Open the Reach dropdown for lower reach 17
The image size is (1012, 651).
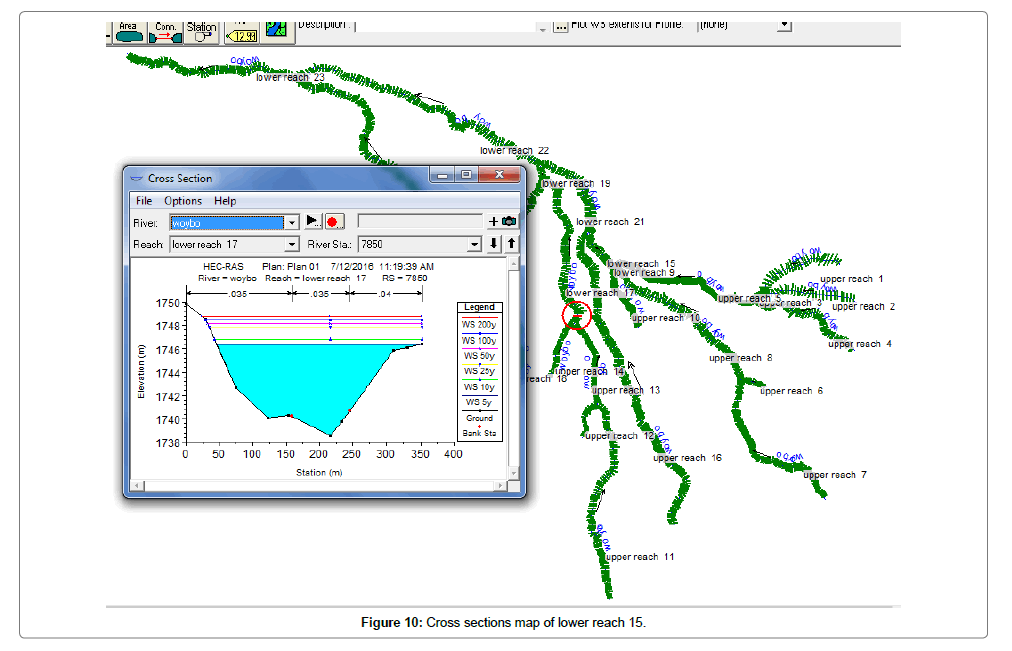[x=292, y=244]
